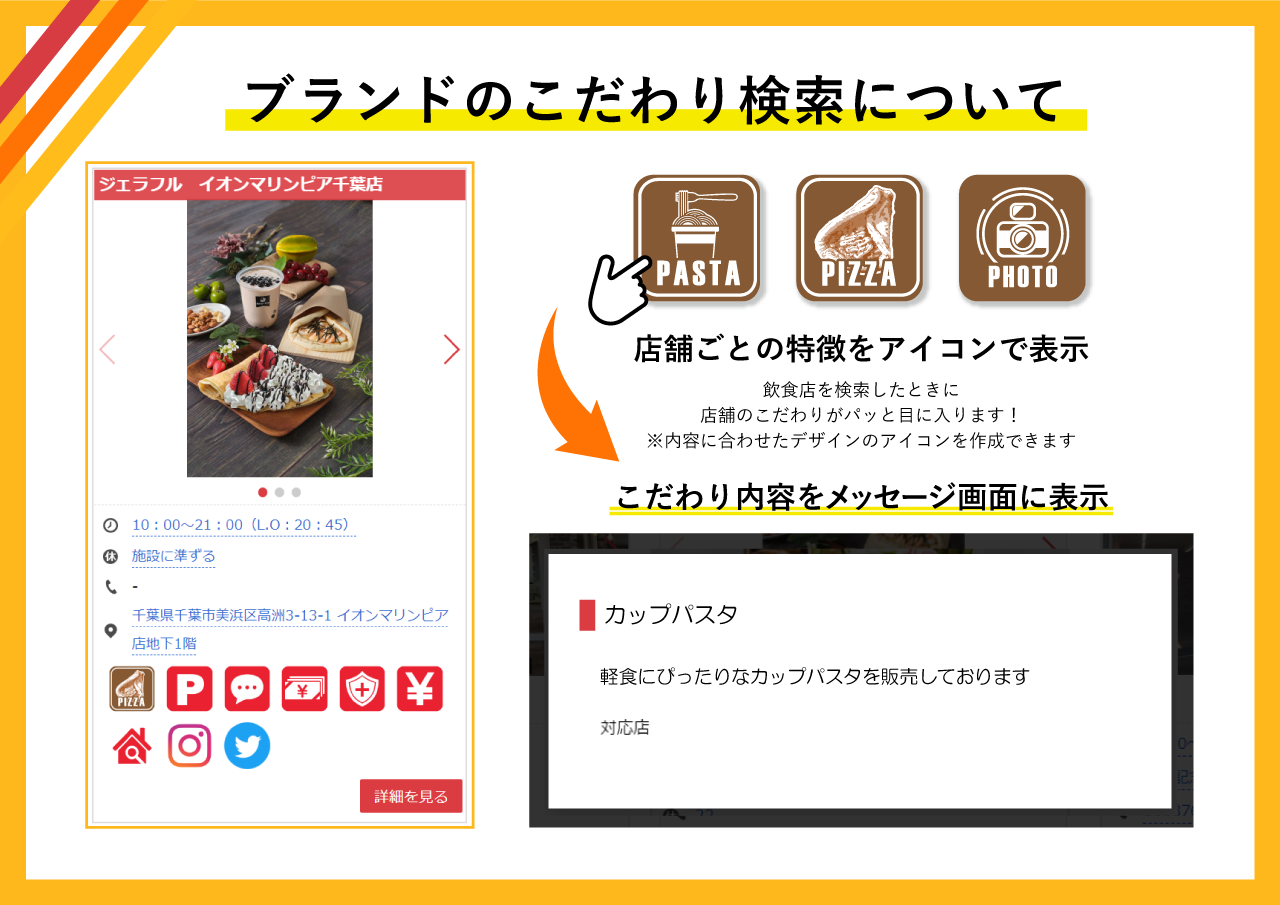Click the red house search icon

click(132, 746)
